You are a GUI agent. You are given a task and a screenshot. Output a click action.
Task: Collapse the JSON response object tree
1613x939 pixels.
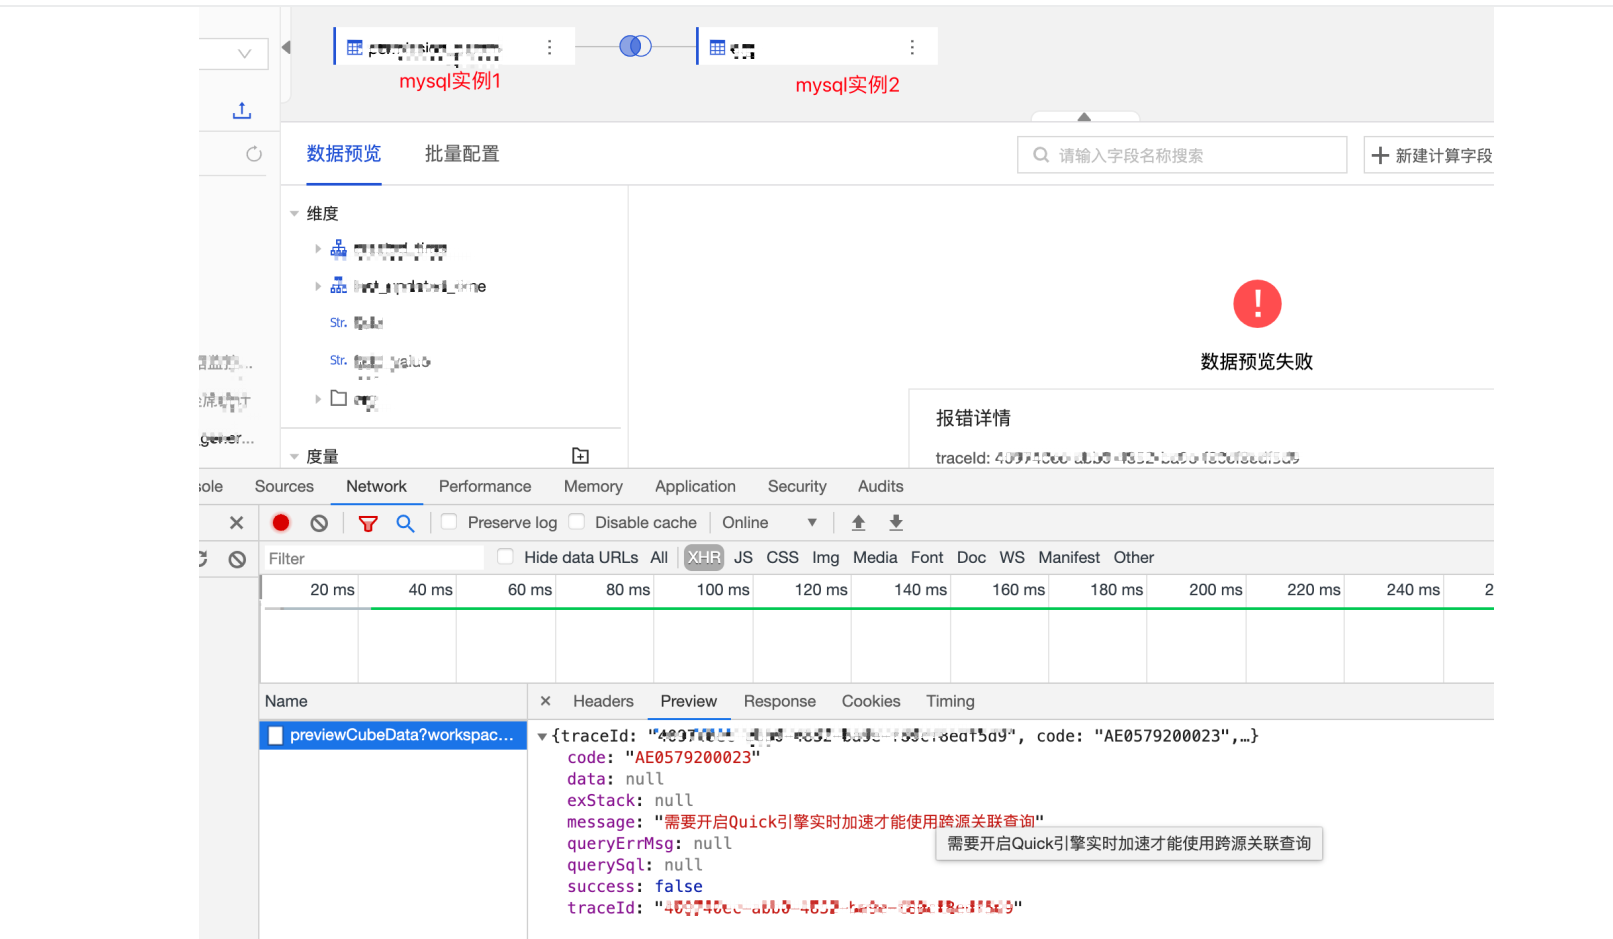point(542,737)
